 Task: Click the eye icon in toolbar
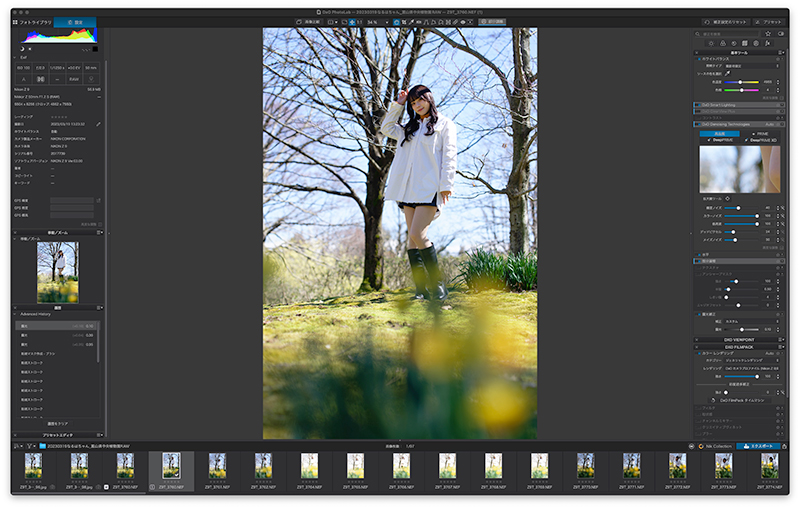point(463,22)
